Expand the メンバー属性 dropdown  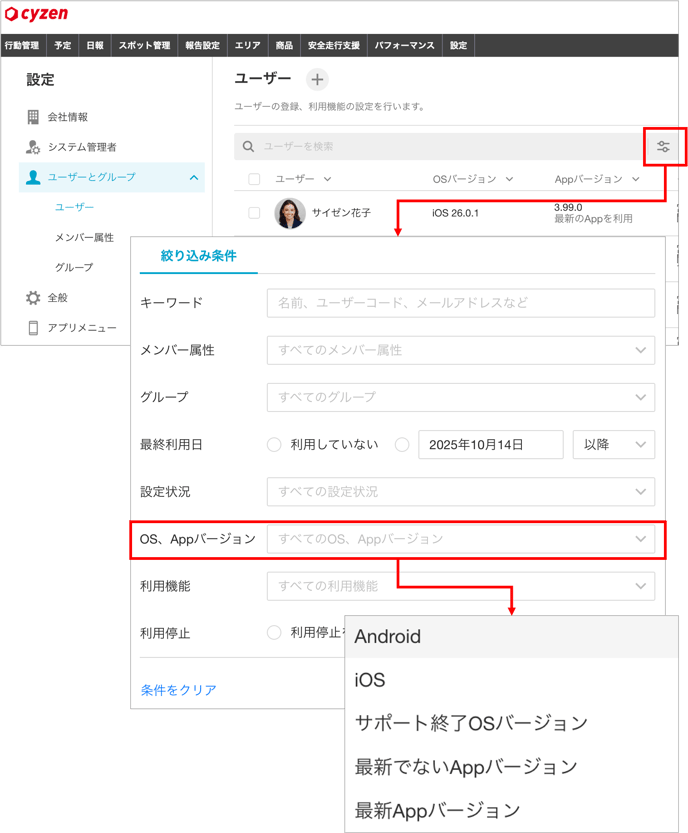click(460, 350)
